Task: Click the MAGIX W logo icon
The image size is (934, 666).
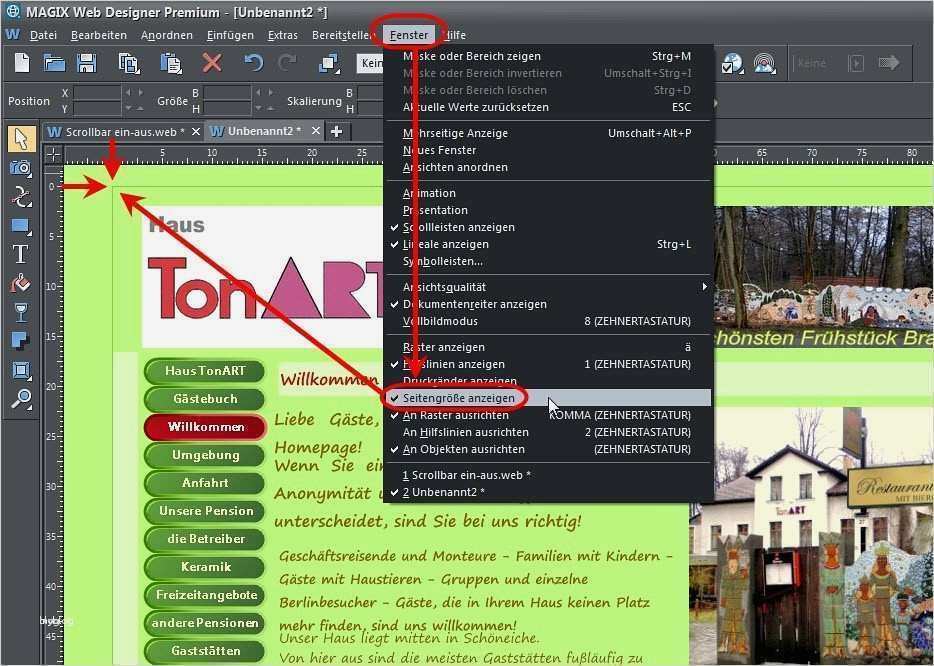Action: (x=12, y=35)
